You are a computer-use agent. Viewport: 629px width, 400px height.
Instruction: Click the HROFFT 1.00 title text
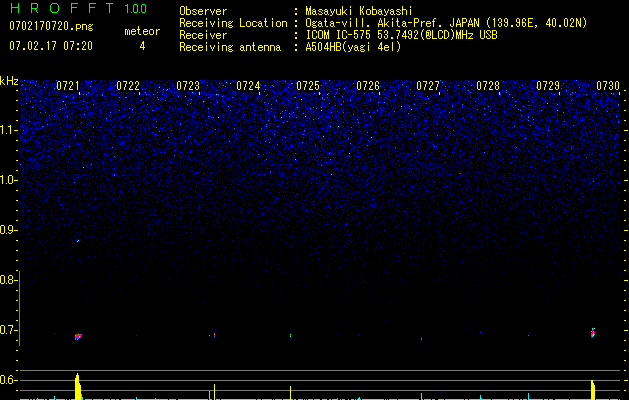[x=79, y=8]
